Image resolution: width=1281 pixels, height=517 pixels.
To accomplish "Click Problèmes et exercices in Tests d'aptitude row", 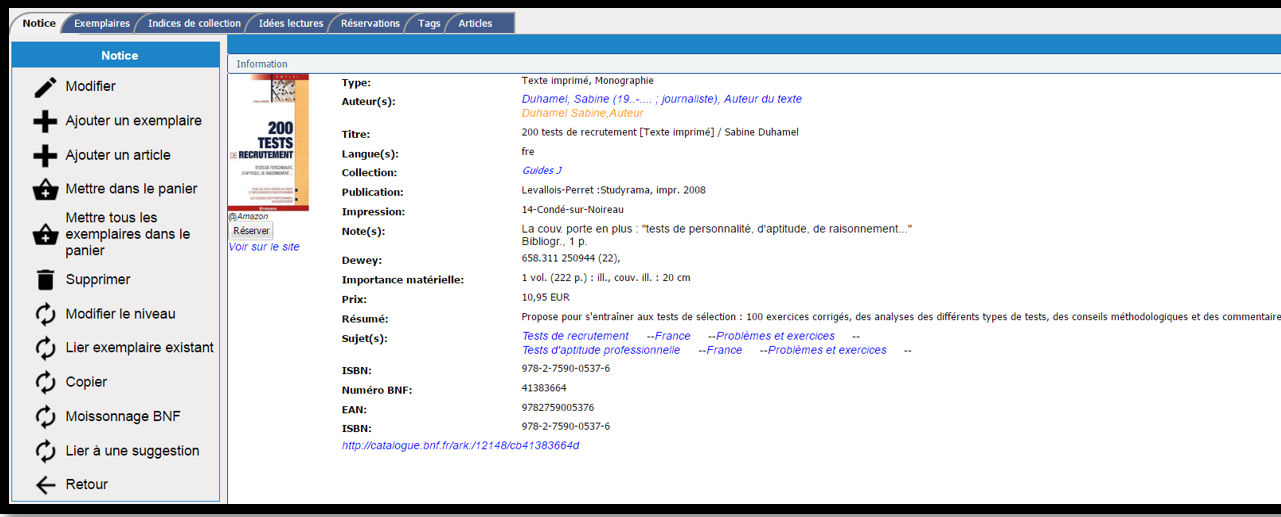I will [x=827, y=350].
